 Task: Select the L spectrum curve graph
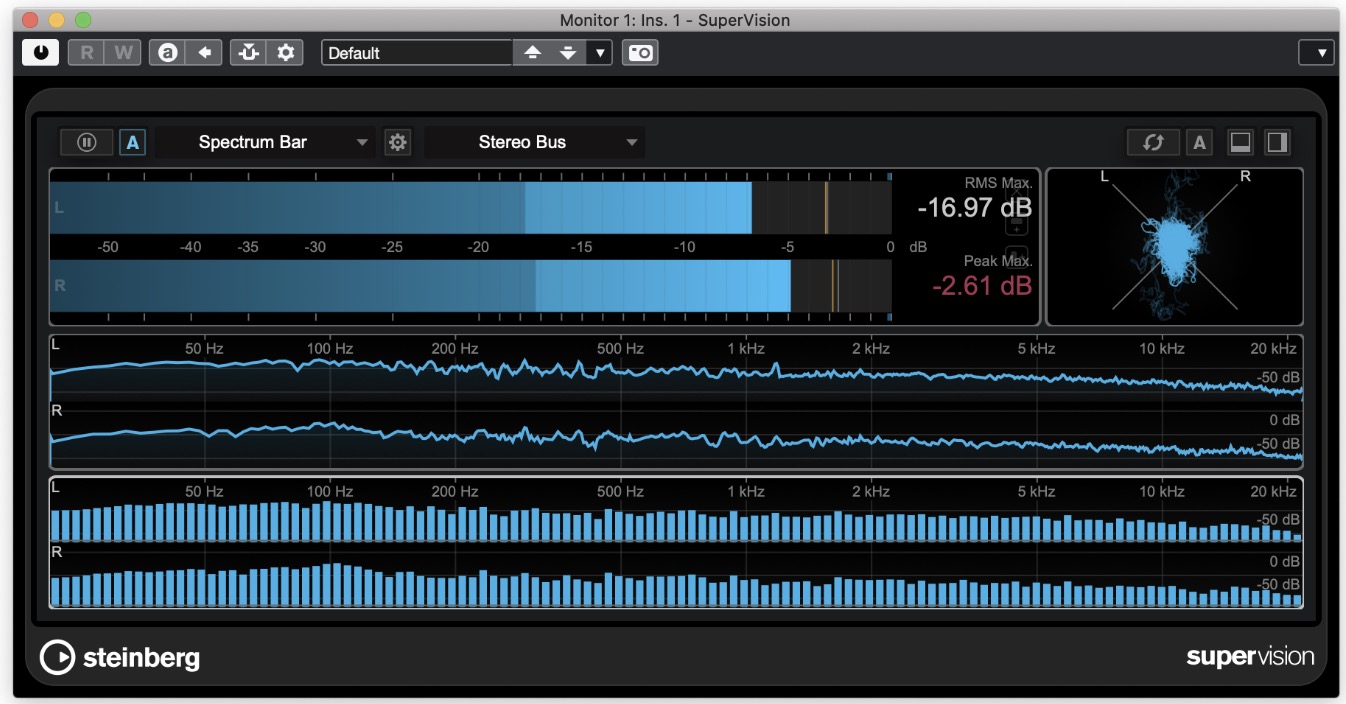(677, 369)
